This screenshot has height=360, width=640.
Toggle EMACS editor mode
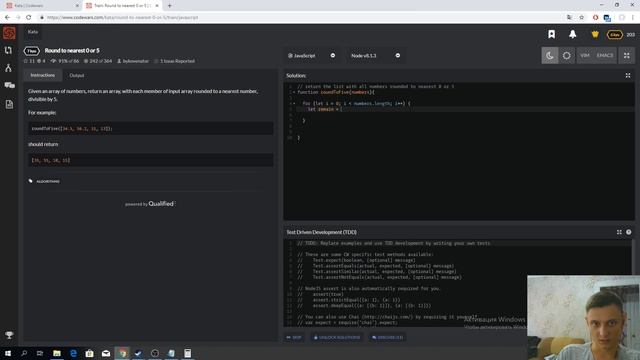point(605,56)
